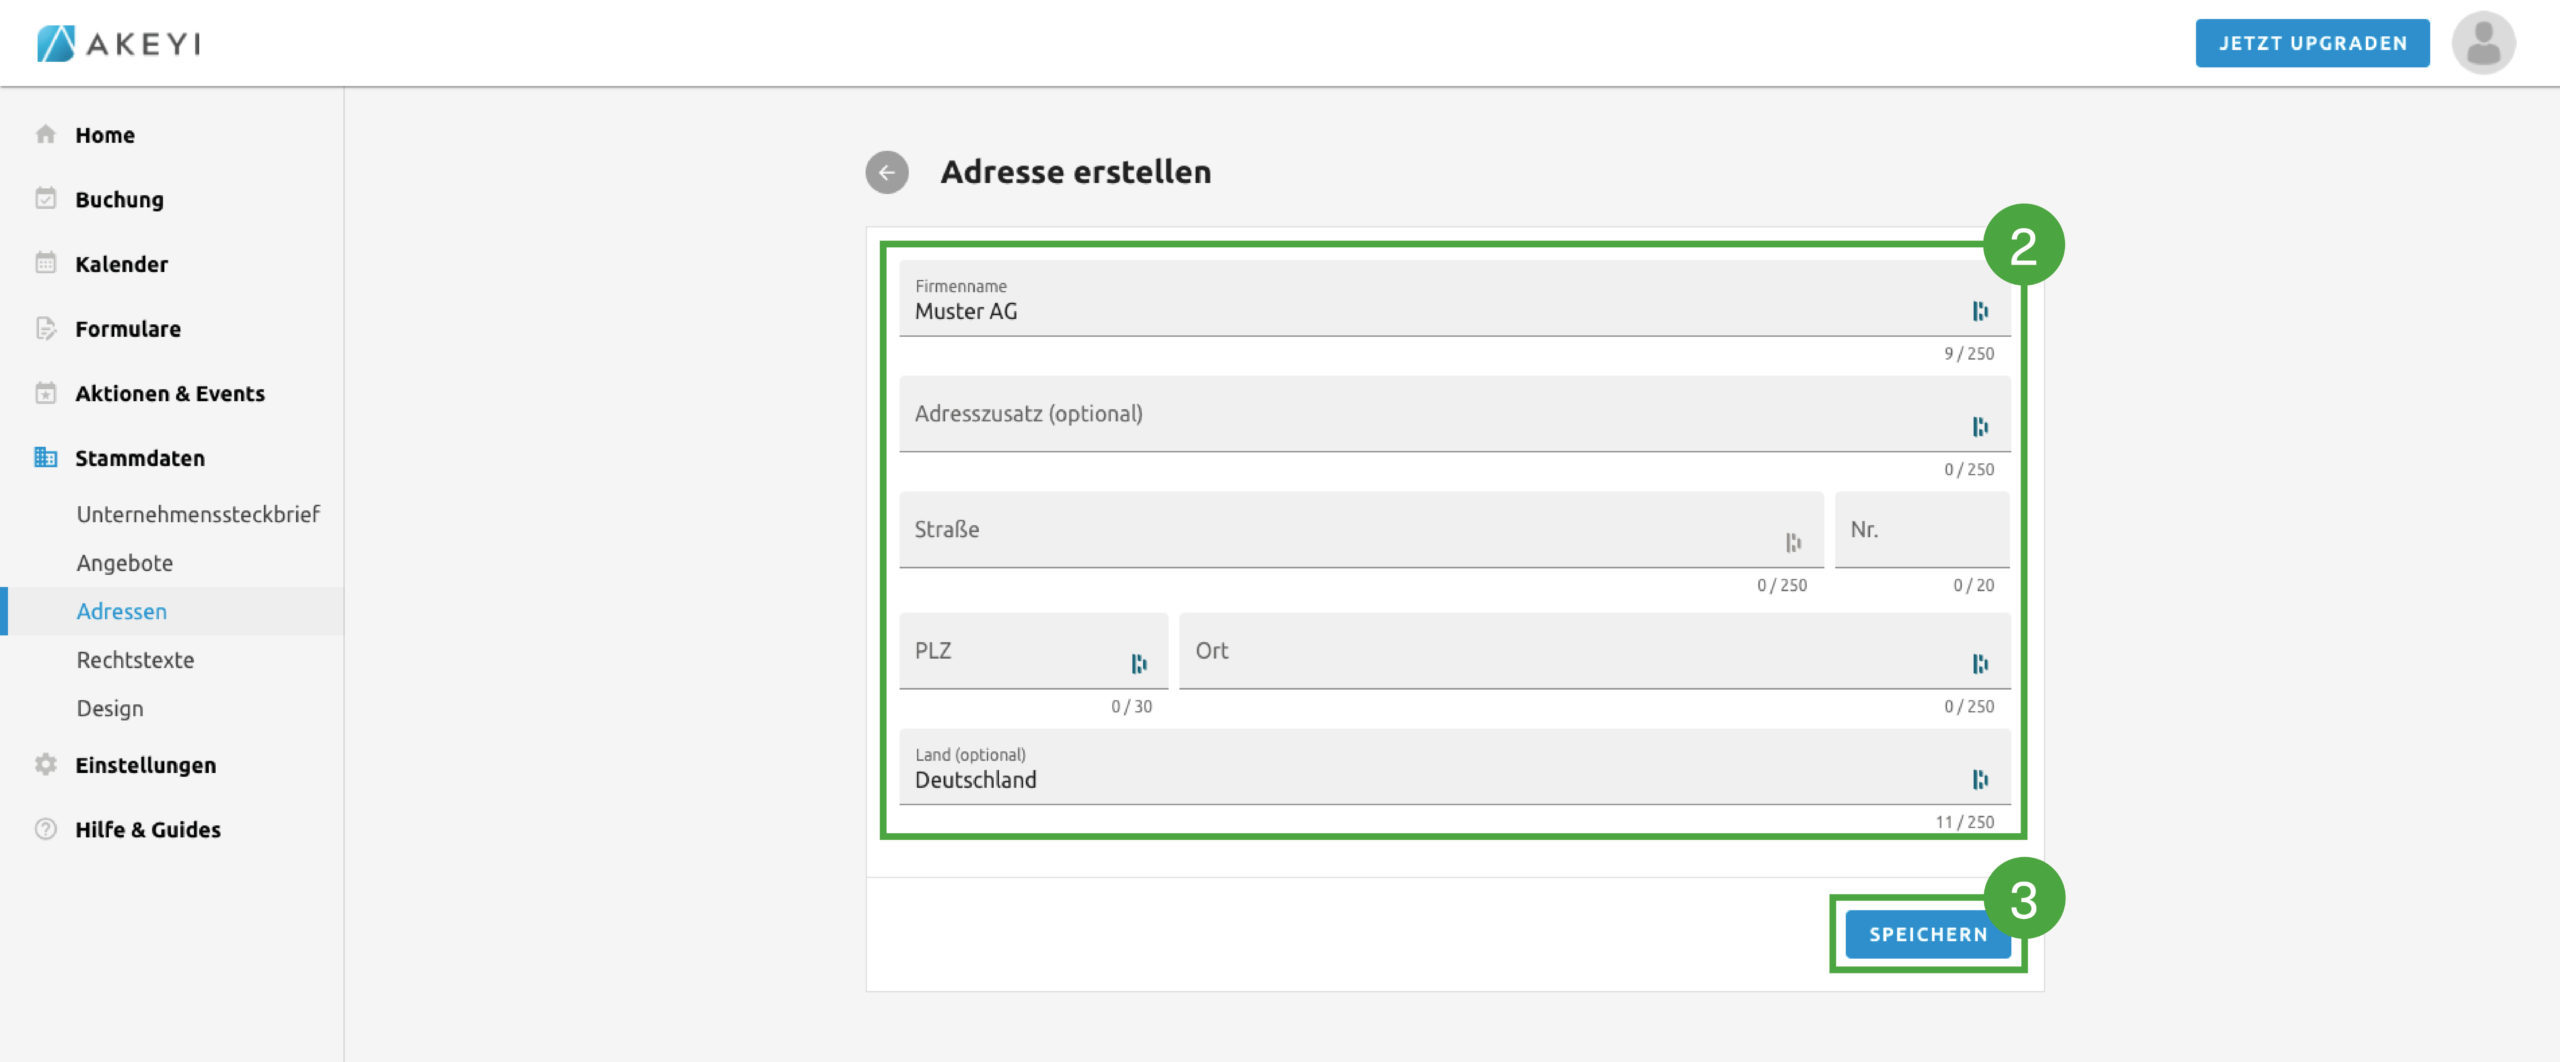
Task: Select Unternehmenssteckbrief submenu item
Action: coord(198,514)
